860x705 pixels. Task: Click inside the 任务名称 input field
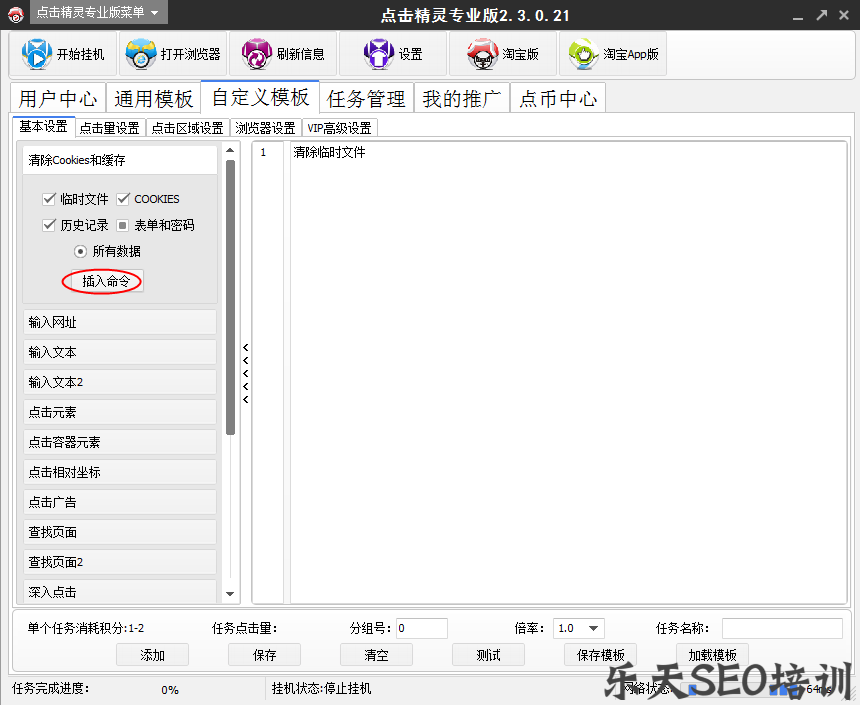tap(783, 628)
